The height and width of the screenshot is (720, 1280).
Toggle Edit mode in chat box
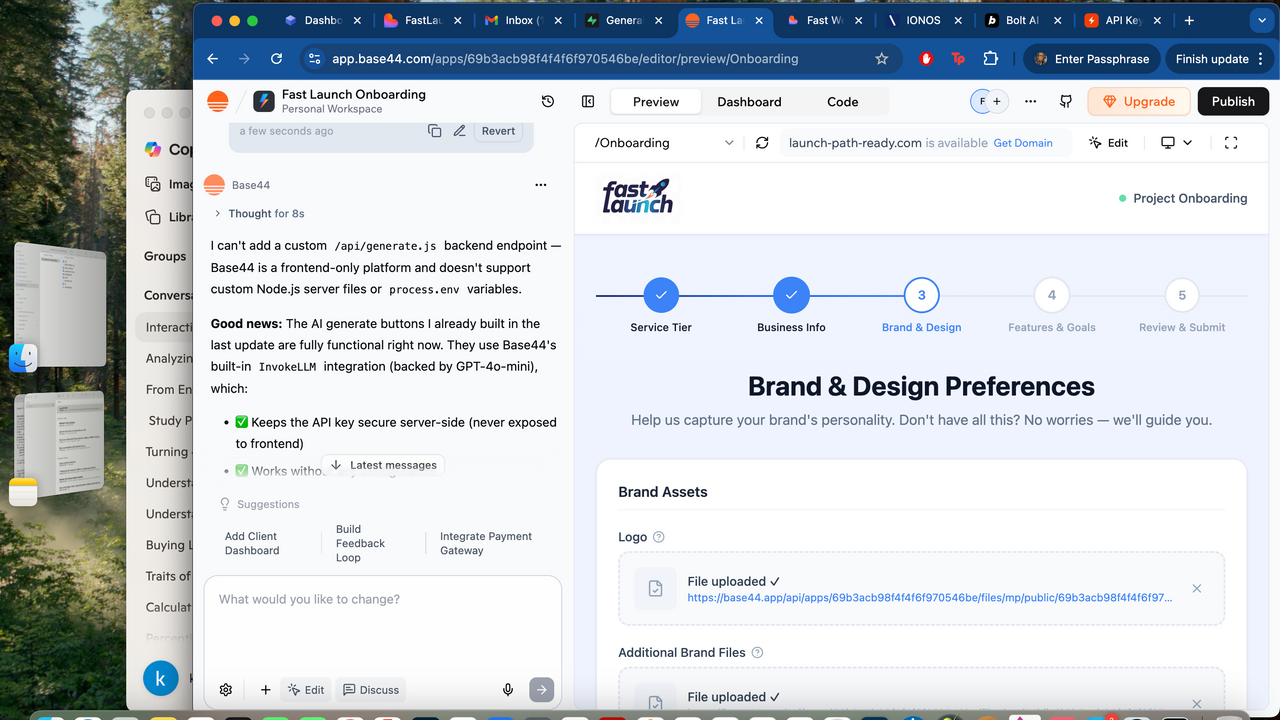click(x=306, y=689)
